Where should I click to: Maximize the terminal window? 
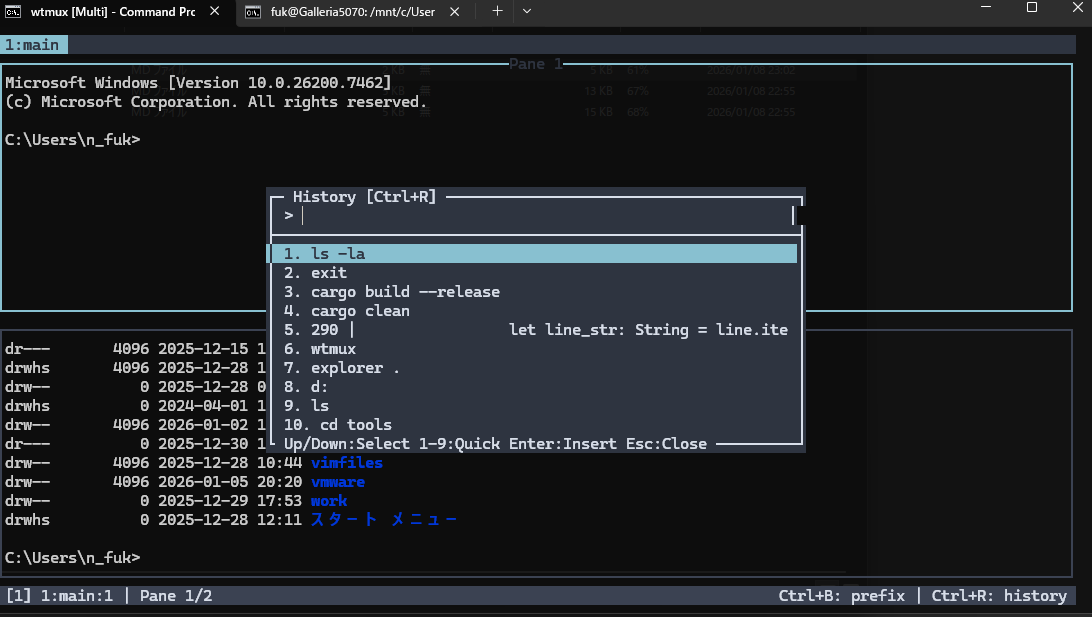point(1032,7)
